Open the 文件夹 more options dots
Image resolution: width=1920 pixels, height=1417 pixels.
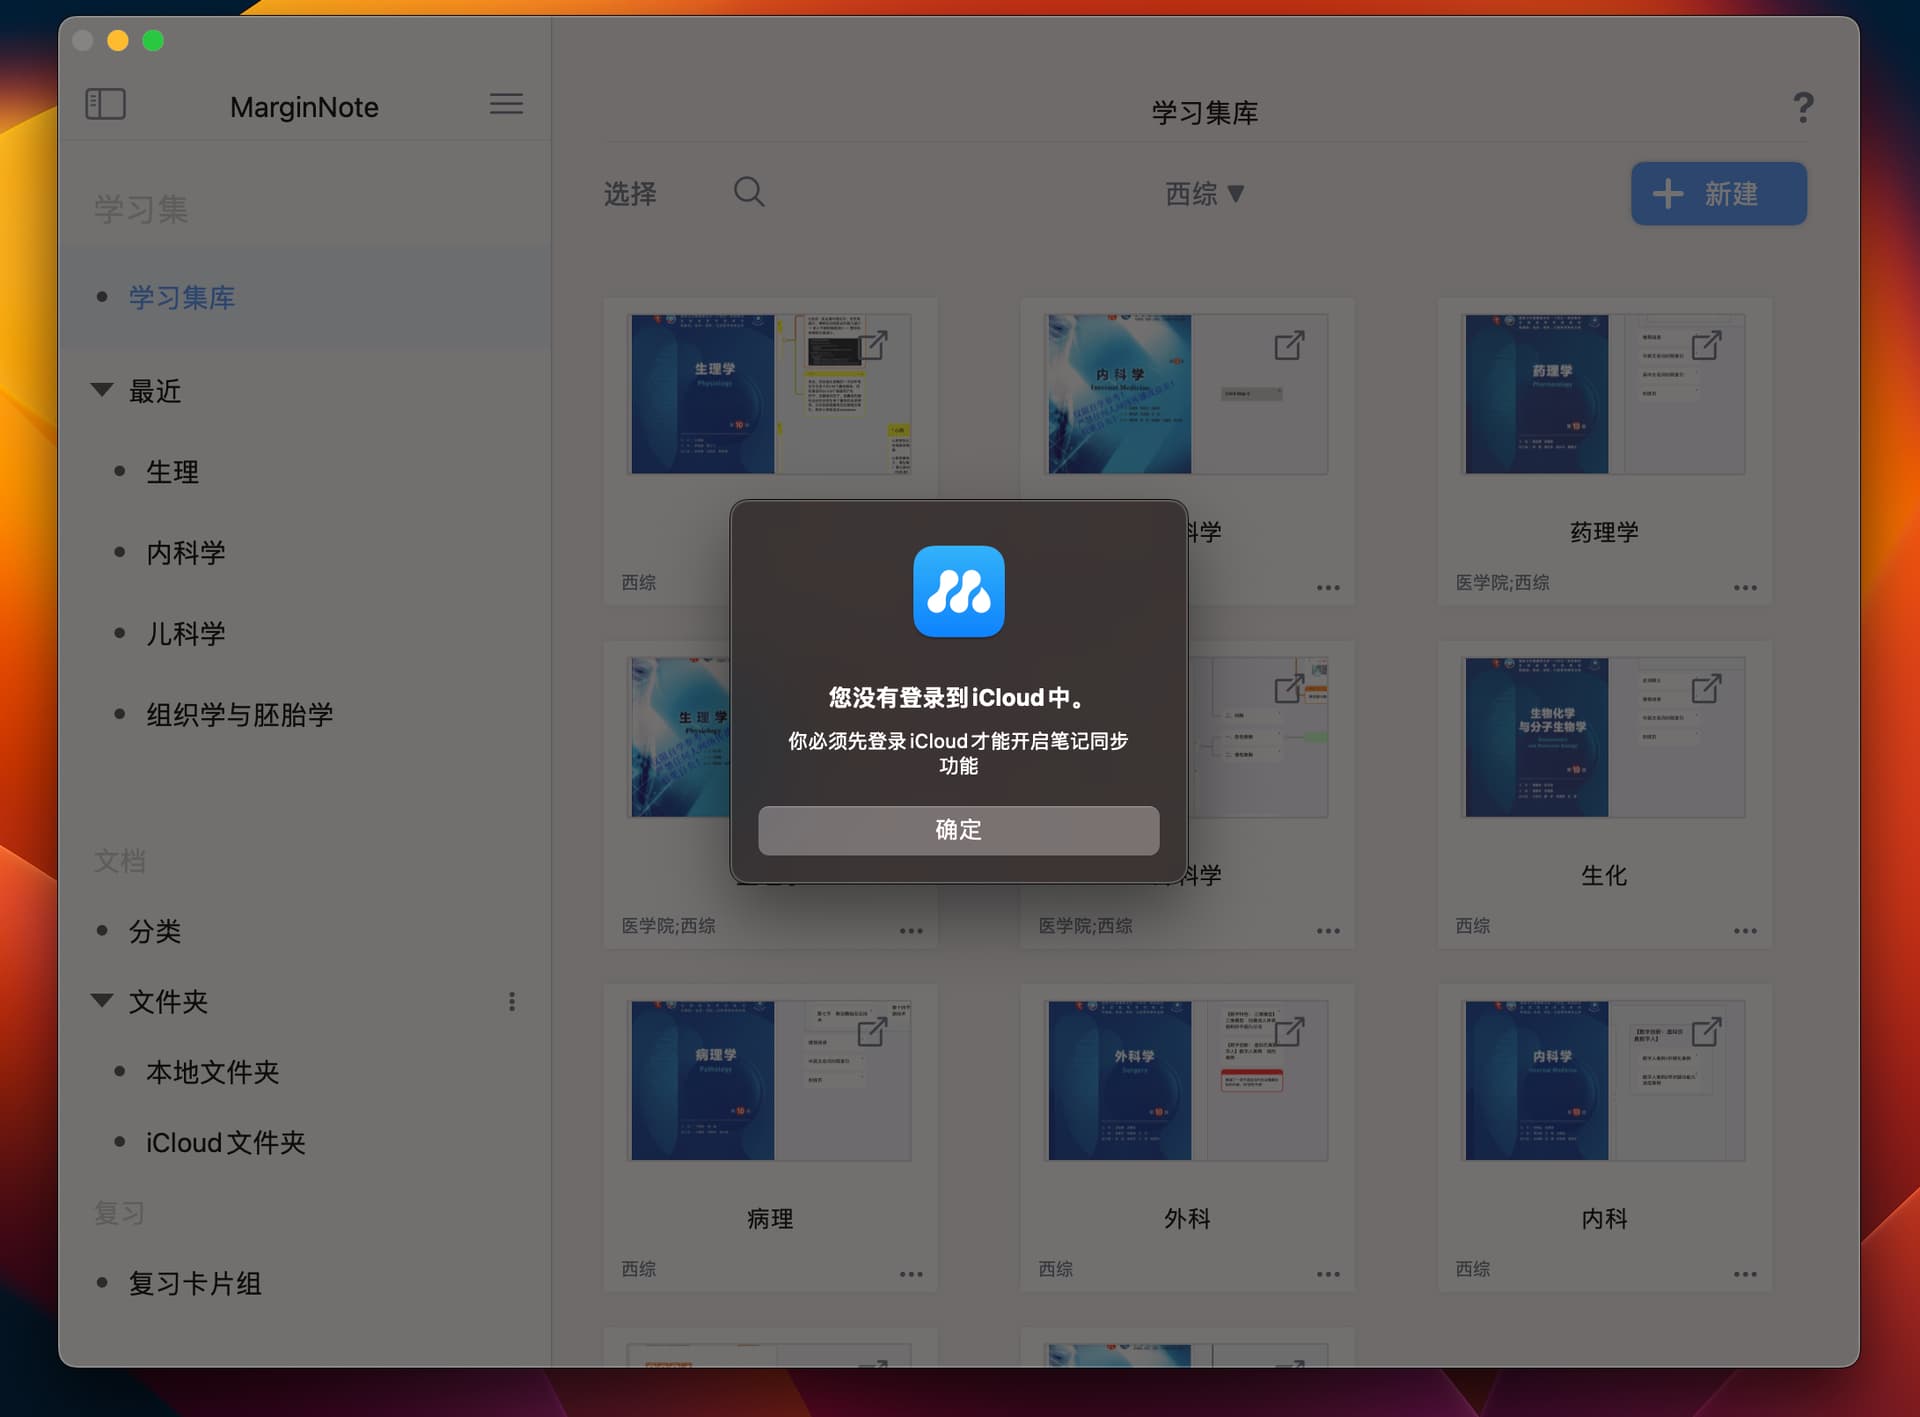pos(512,1002)
